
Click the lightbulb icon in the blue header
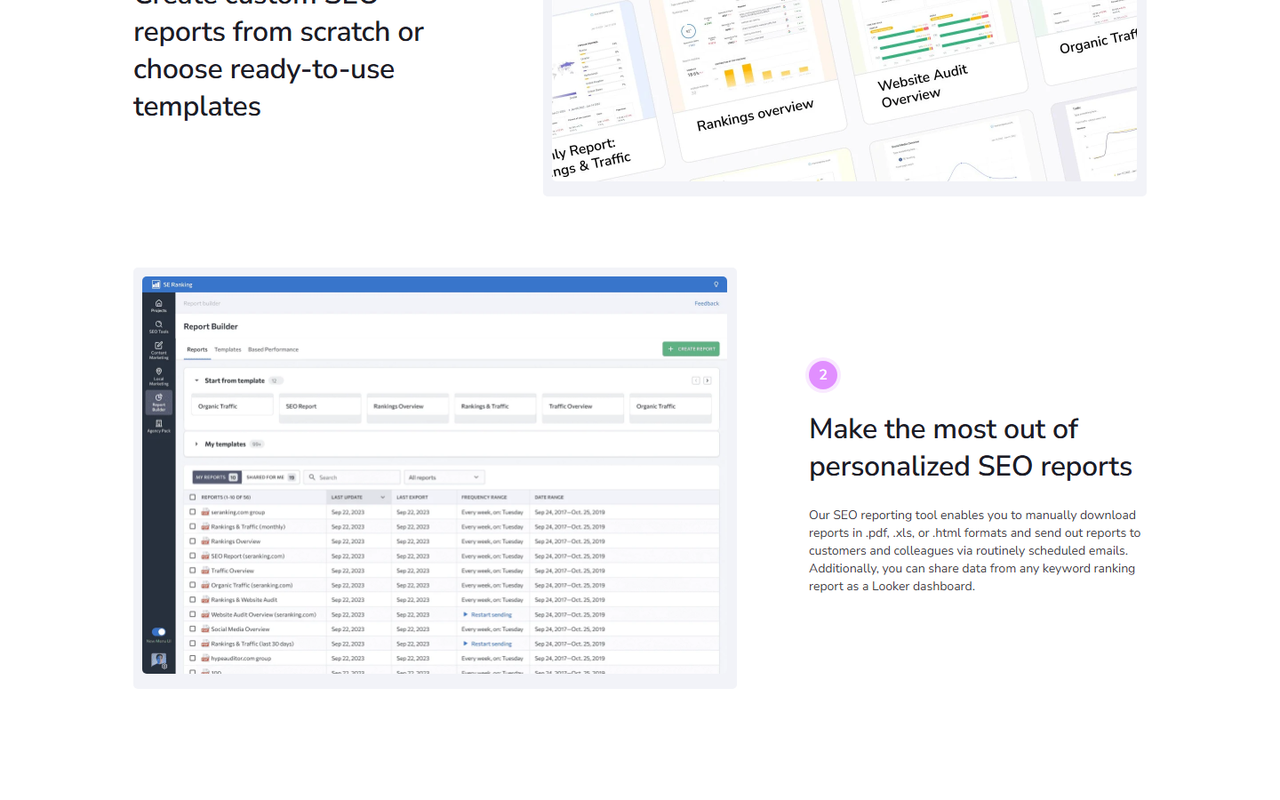click(x=716, y=284)
